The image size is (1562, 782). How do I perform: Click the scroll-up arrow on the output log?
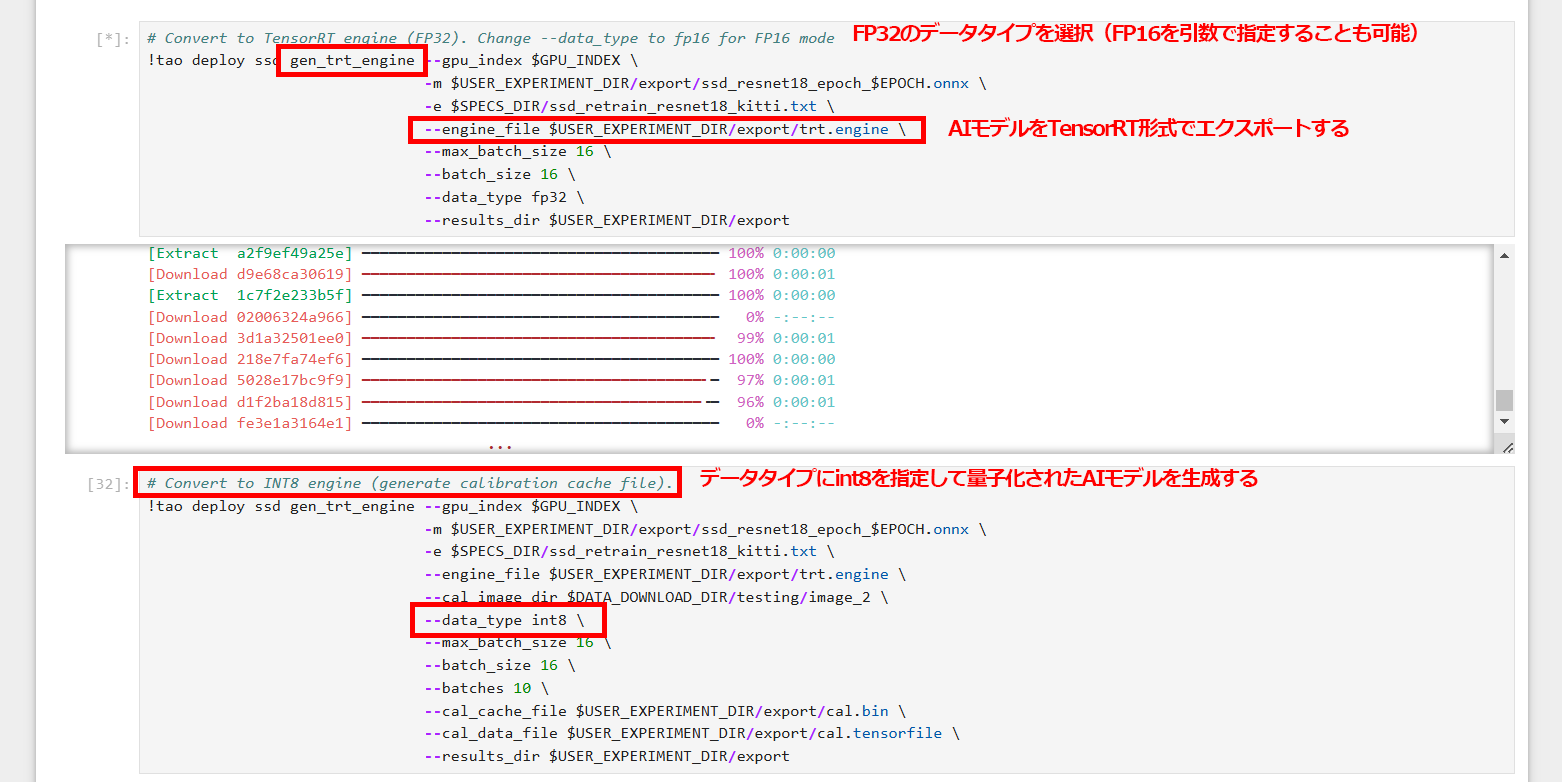coord(1506,256)
